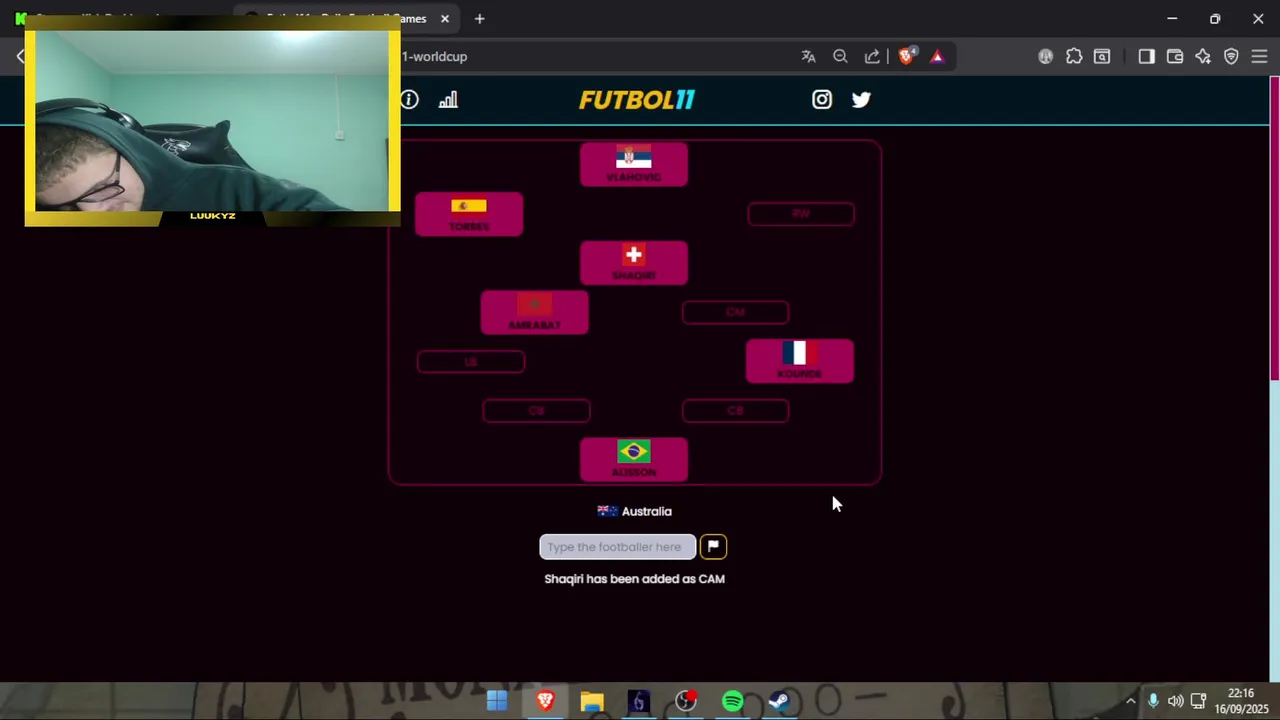Open Brave Rewards triangle icon
This screenshot has height=720, width=1280.
(x=937, y=56)
